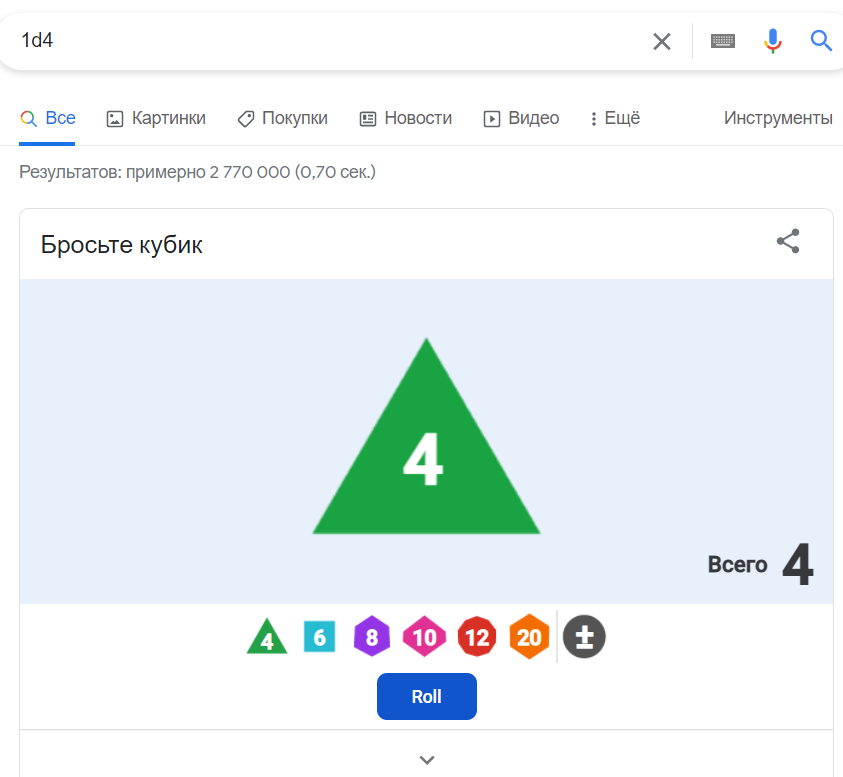
Task: Add a teal 6-sided die
Action: click(x=319, y=637)
